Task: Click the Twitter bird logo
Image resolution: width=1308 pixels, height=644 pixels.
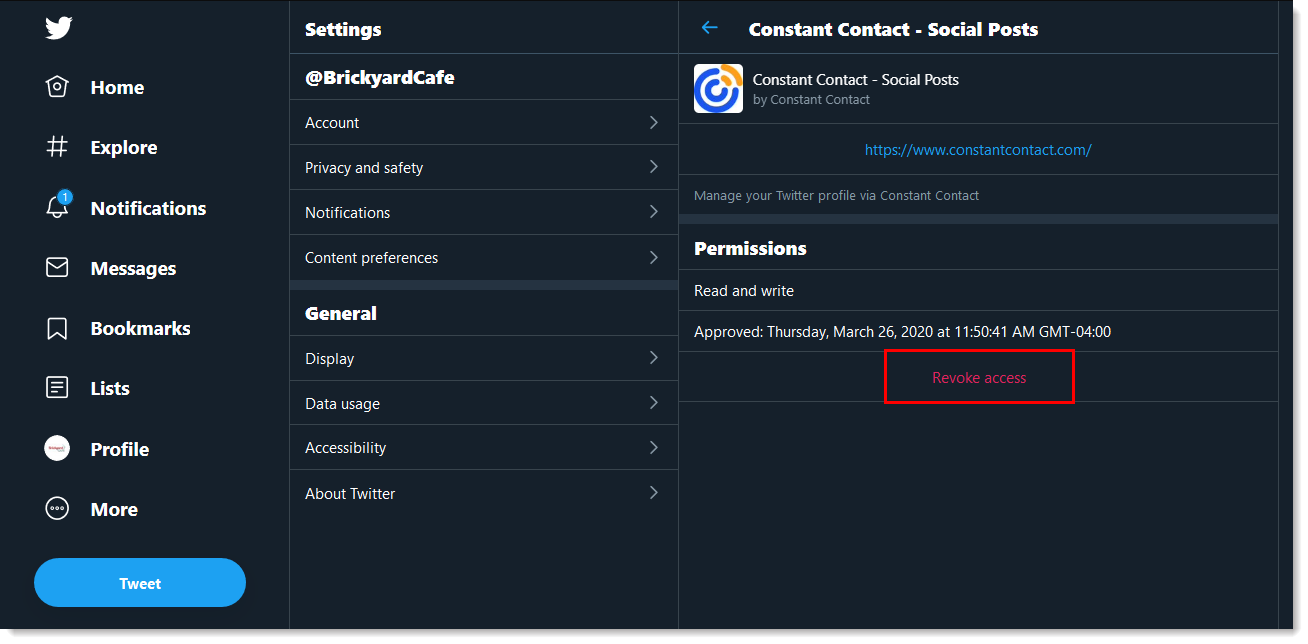Action: click(x=58, y=28)
